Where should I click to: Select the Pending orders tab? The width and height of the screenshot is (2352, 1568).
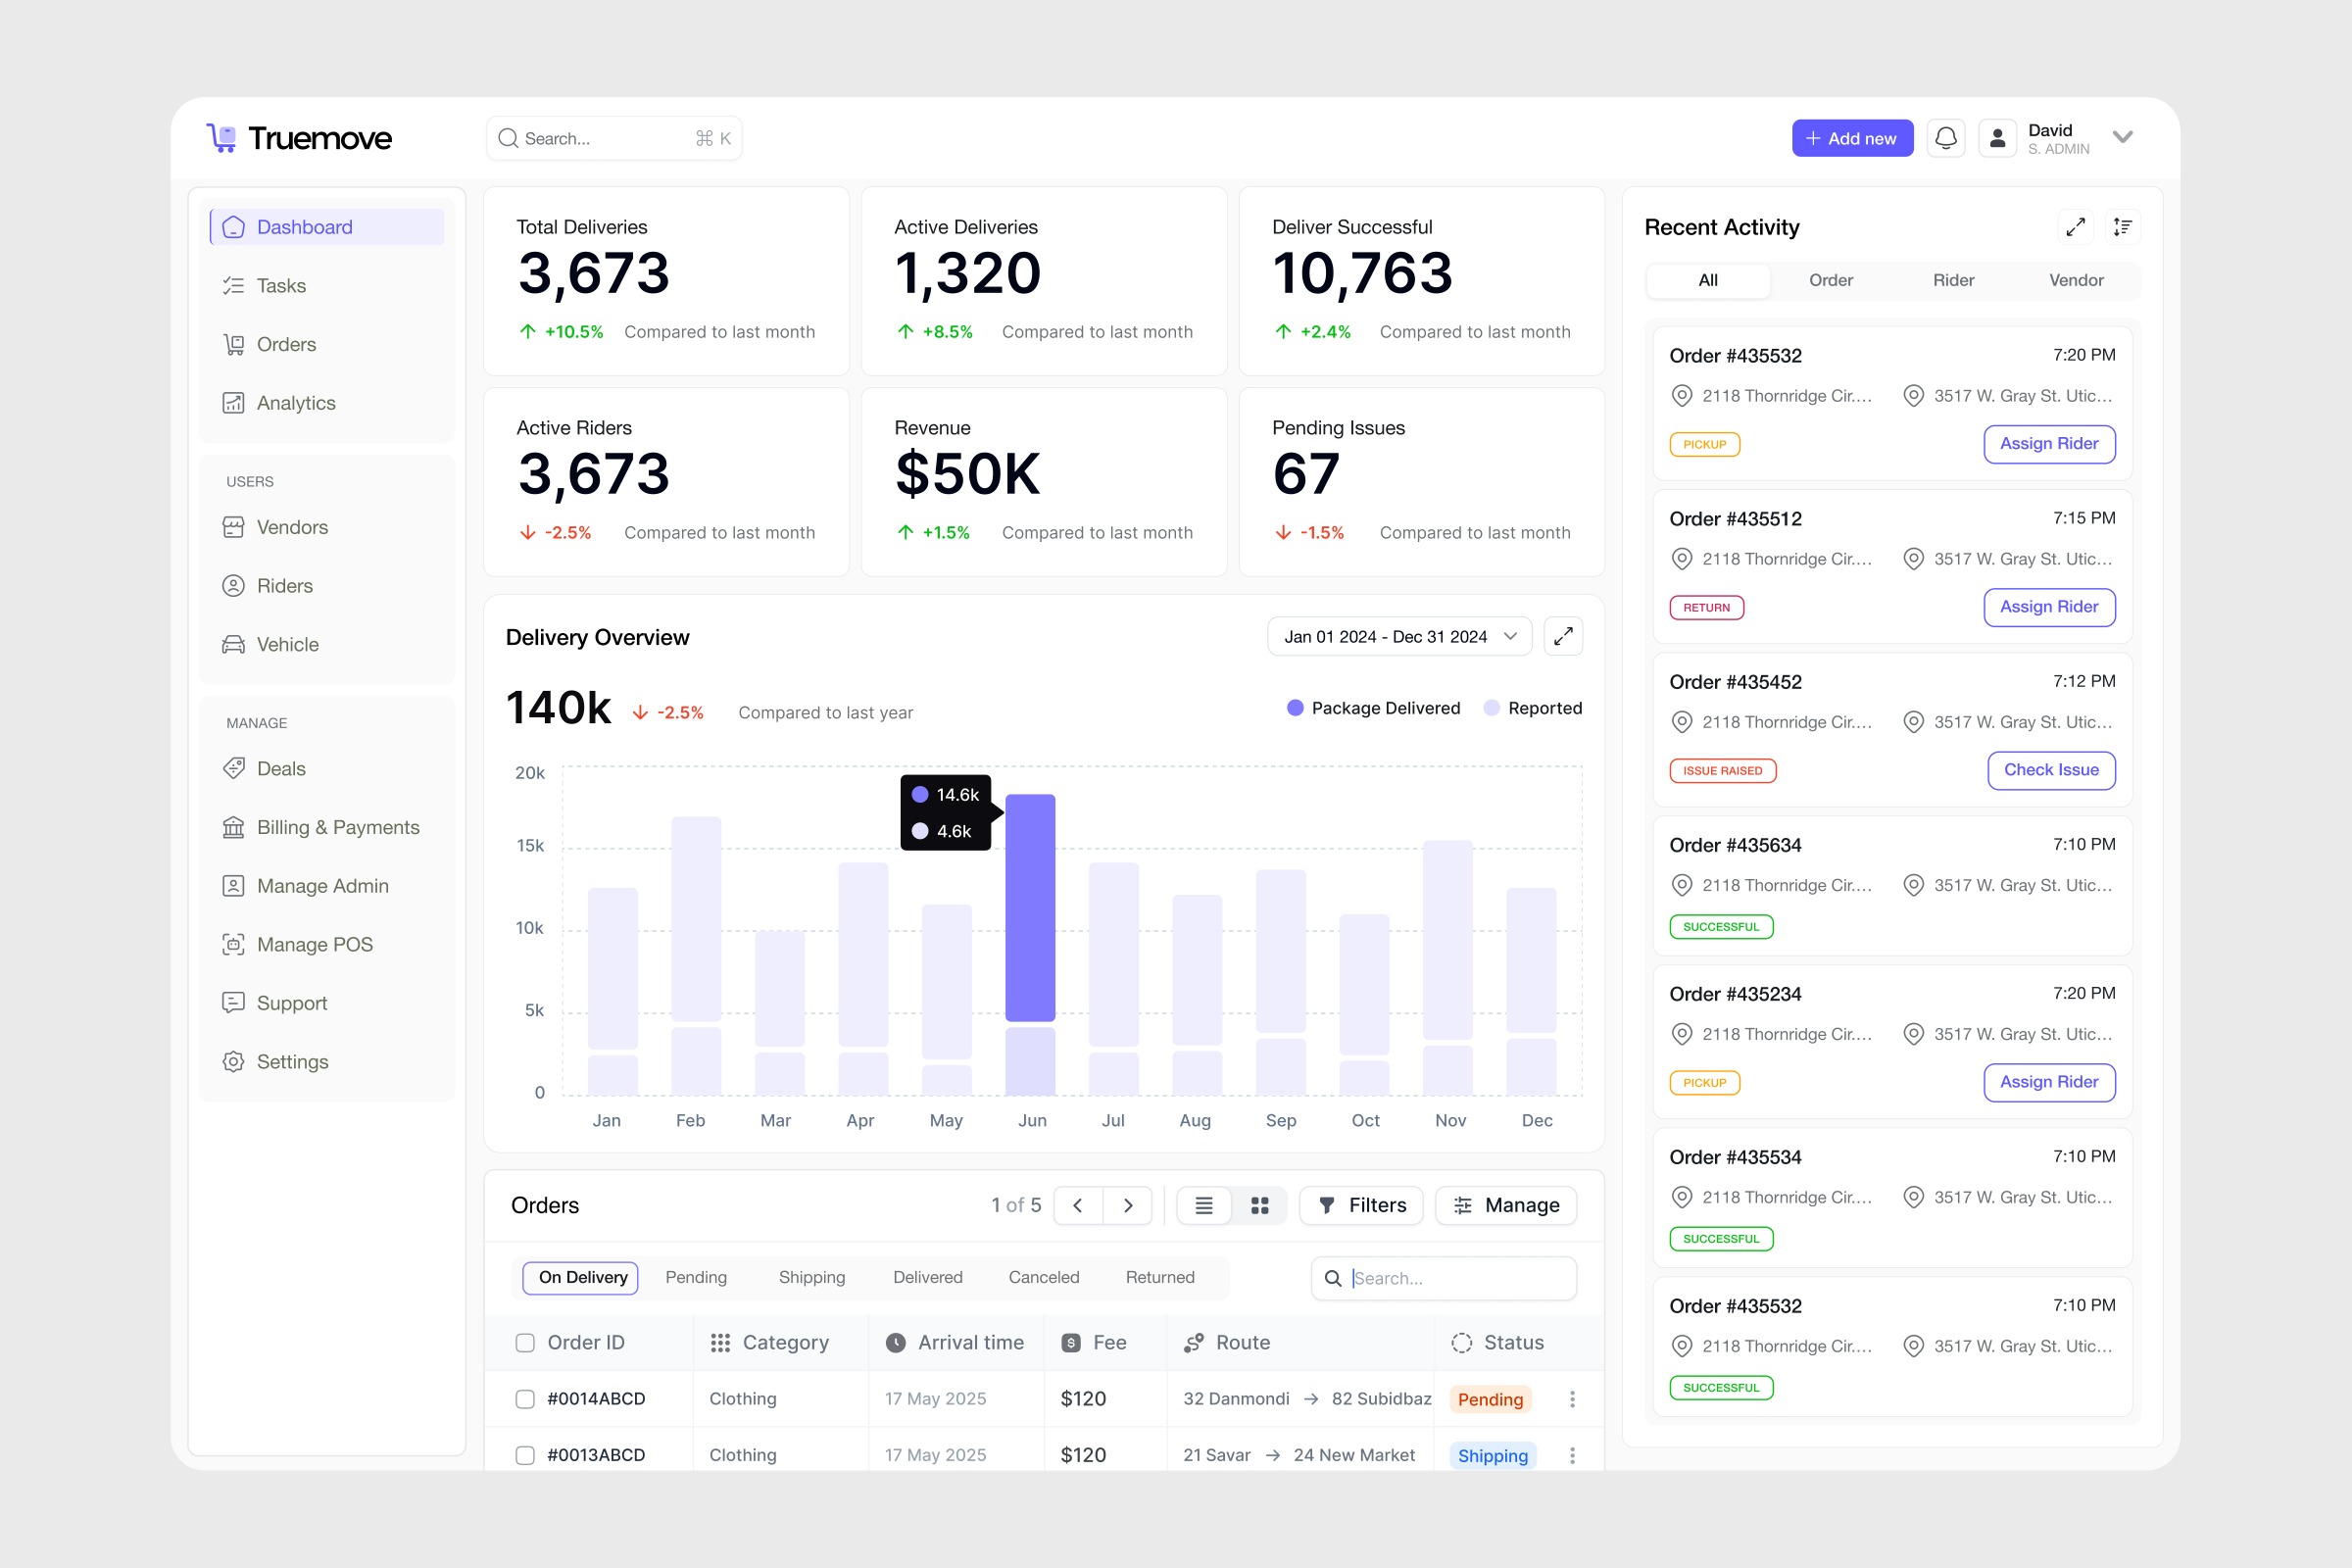696,1277
